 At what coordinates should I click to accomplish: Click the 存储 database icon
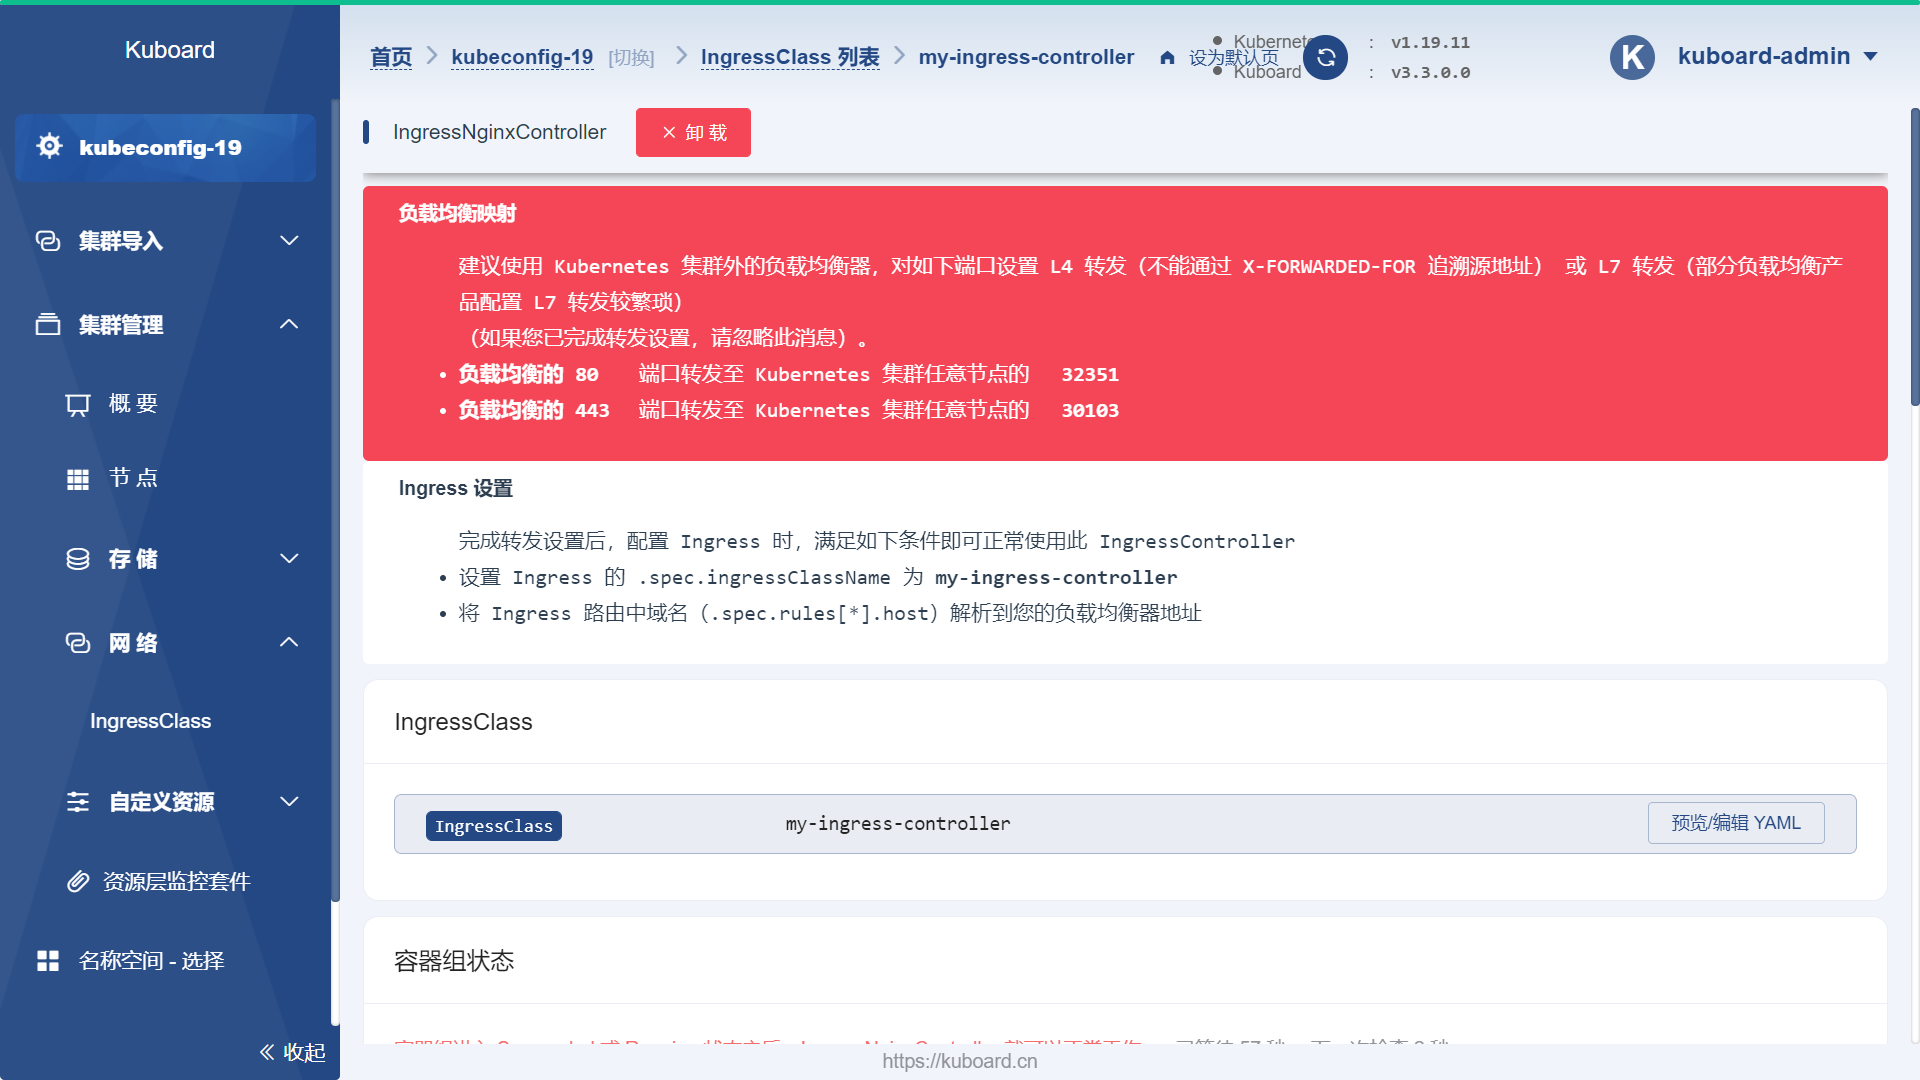point(78,559)
